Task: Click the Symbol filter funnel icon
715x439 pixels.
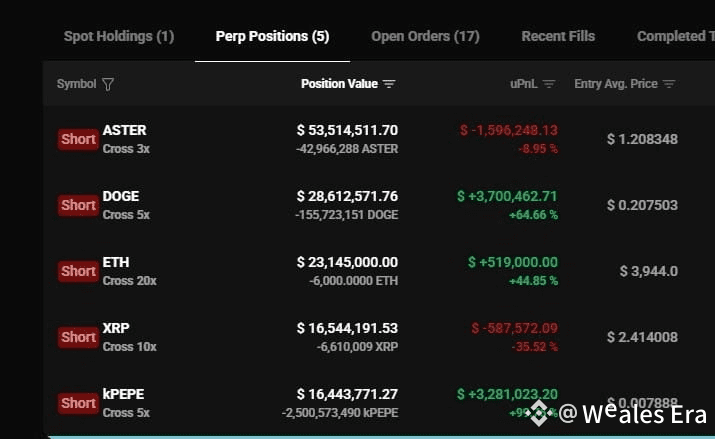Action: click(108, 84)
